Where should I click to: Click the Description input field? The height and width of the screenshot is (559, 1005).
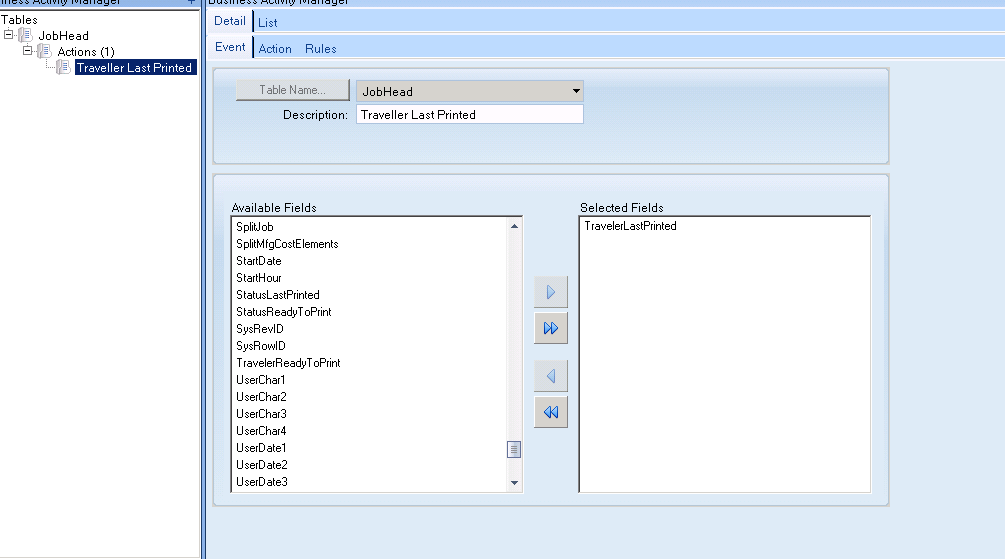pos(469,115)
